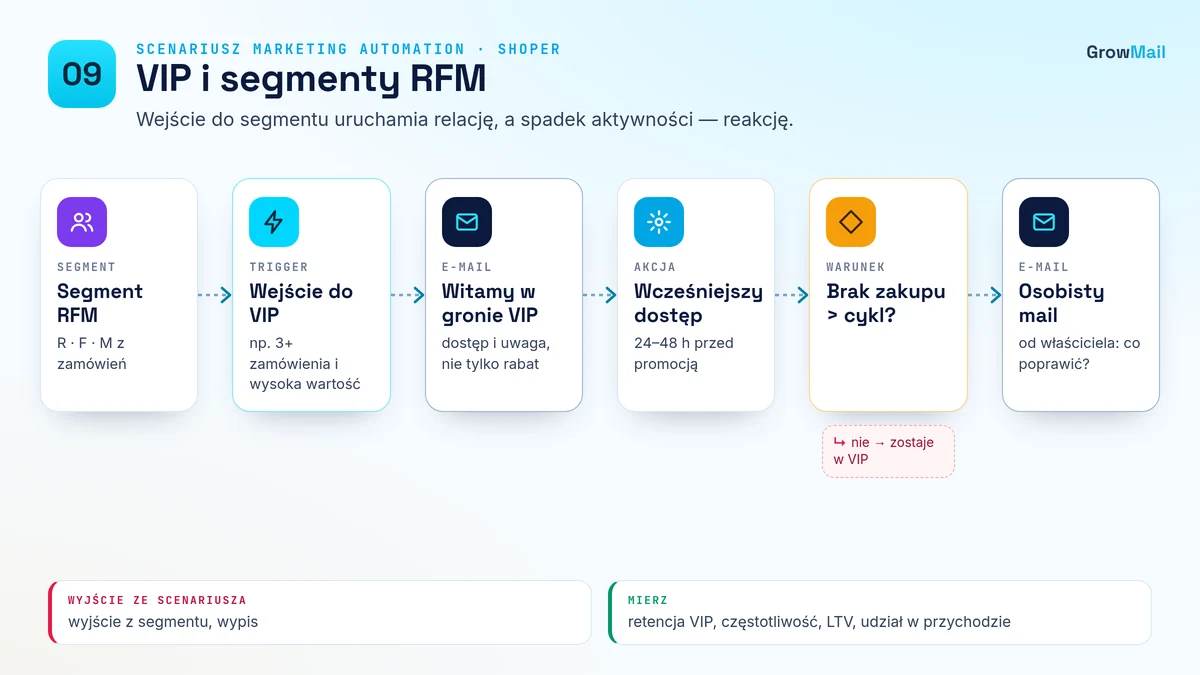Click the WARUNEK category label
This screenshot has width=1200, height=675.
pyautogui.click(x=856, y=267)
